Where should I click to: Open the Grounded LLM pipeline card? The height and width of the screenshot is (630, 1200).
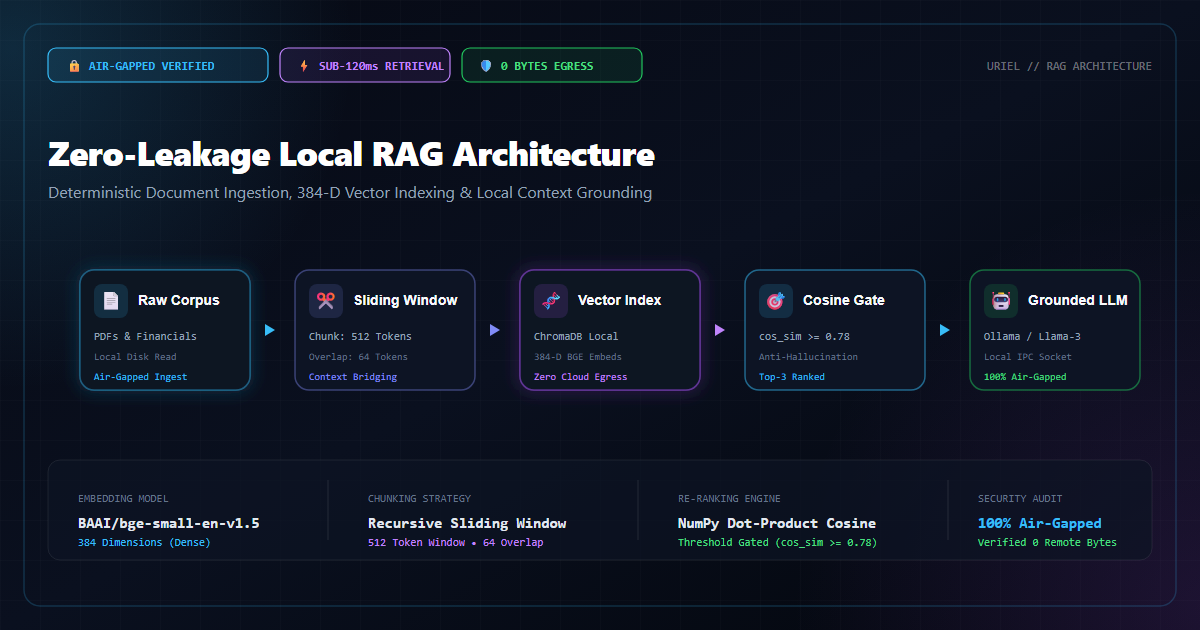point(1055,330)
